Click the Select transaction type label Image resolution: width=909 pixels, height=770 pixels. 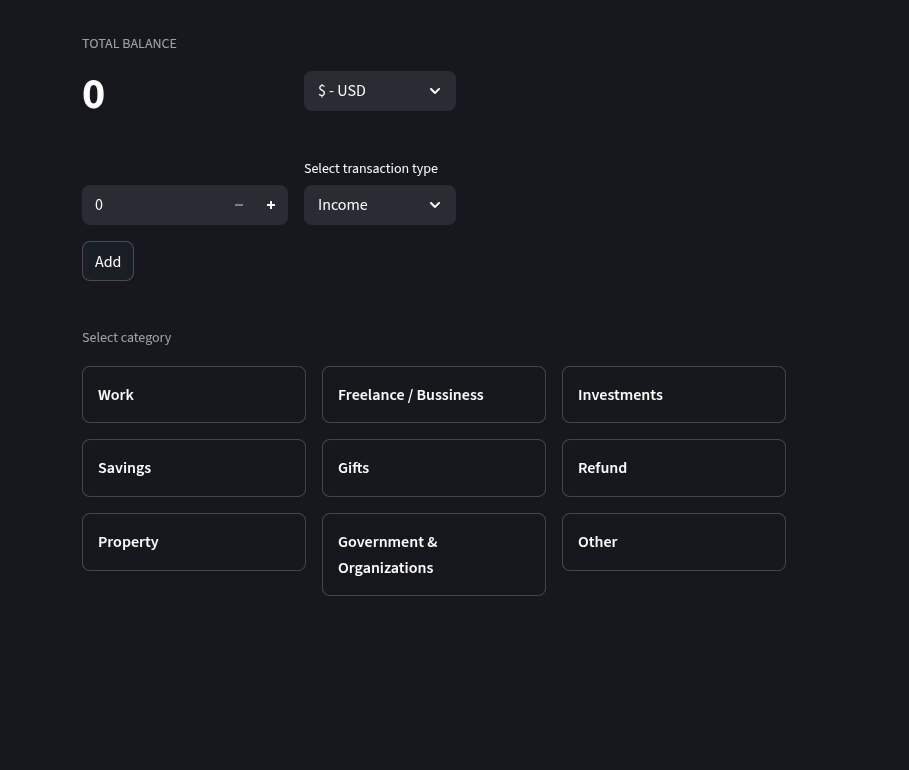pos(371,169)
